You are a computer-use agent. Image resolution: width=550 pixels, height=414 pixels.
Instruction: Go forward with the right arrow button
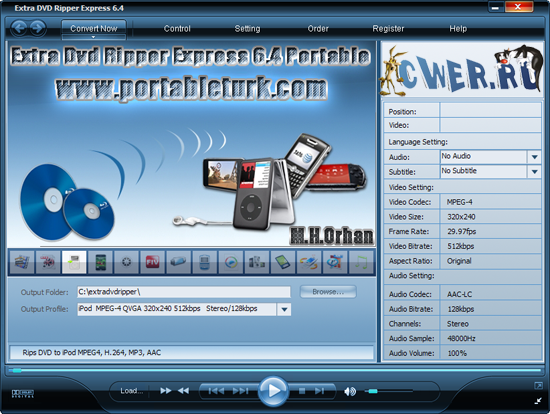[x=37, y=28]
